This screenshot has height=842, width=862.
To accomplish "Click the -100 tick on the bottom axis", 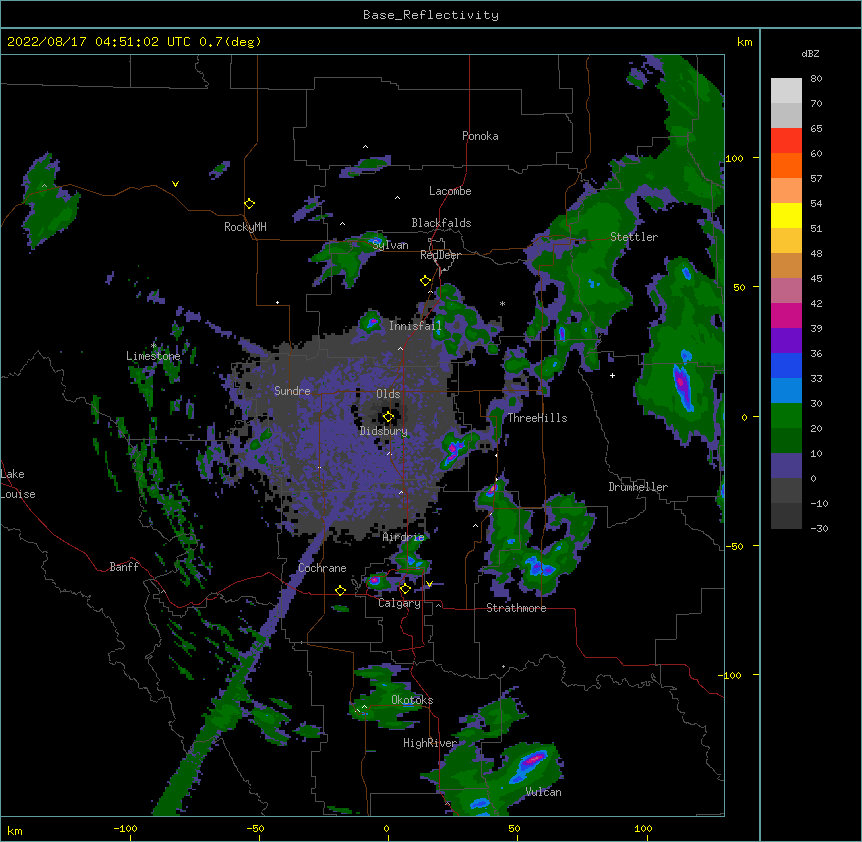I will (126, 829).
